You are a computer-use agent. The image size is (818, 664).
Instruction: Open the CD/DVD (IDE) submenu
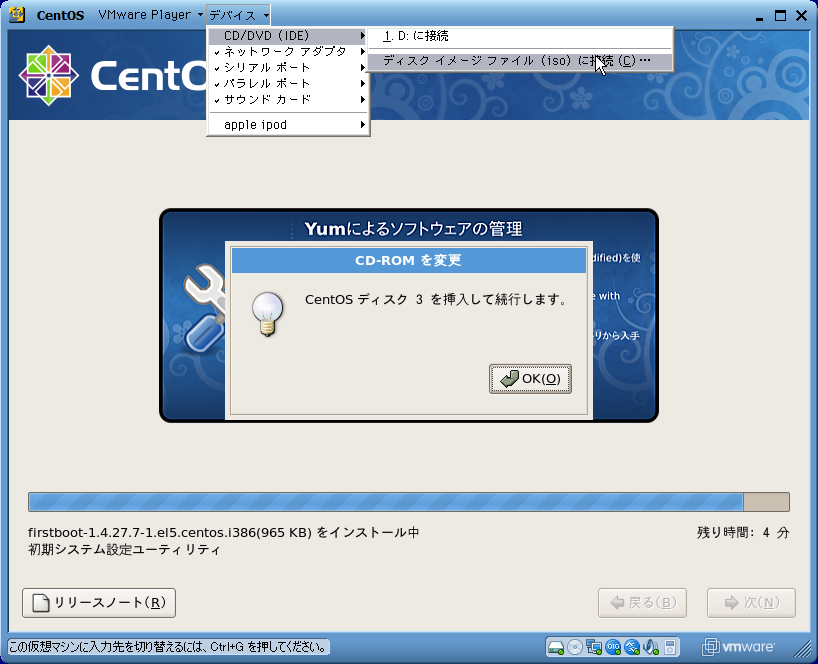point(288,36)
